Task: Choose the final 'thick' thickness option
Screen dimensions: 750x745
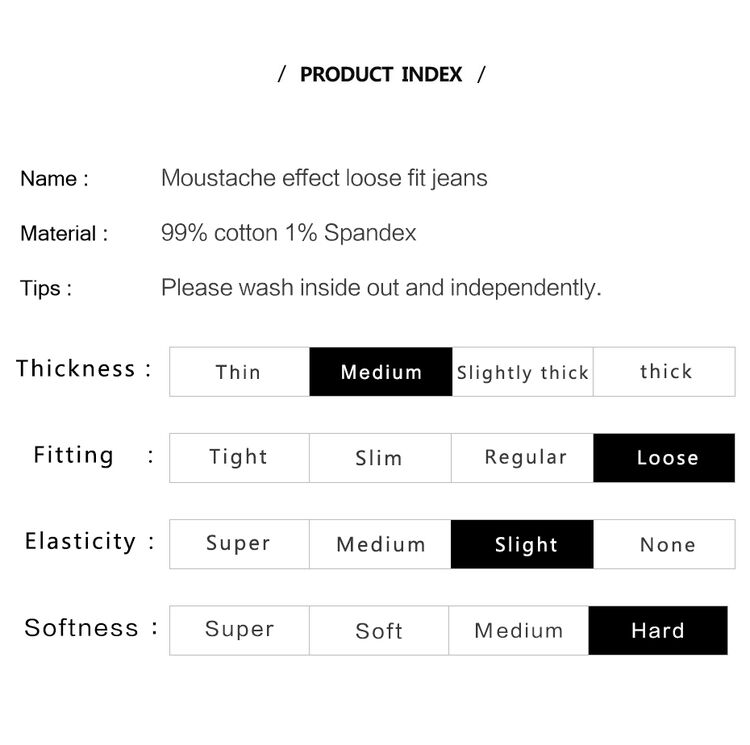Action: point(664,372)
